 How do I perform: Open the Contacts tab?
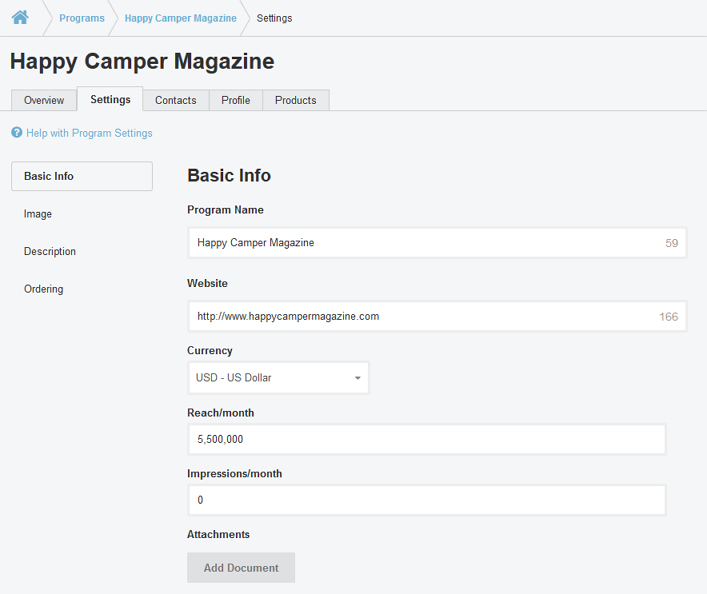pos(175,100)
